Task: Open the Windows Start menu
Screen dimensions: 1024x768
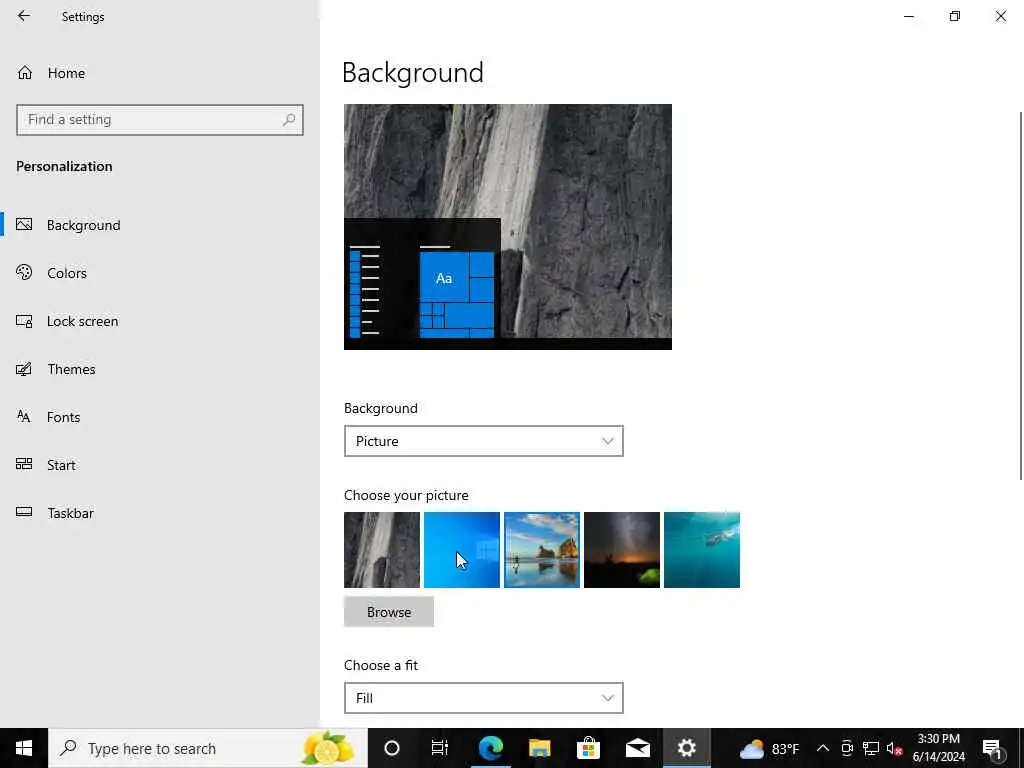Action: coord(24,748)
